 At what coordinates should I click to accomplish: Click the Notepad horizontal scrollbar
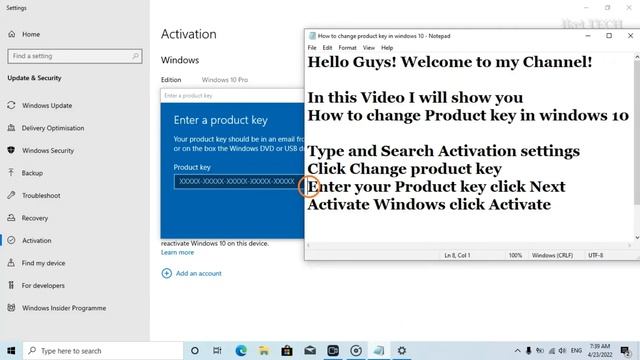pos(469,245)
